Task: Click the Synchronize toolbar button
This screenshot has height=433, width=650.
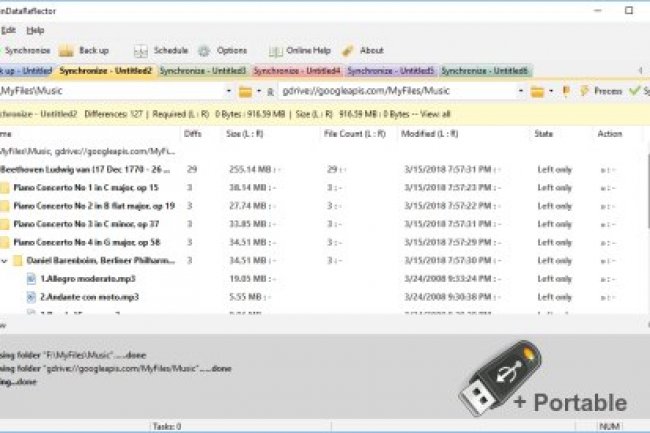Action: [x=28, y=50]
